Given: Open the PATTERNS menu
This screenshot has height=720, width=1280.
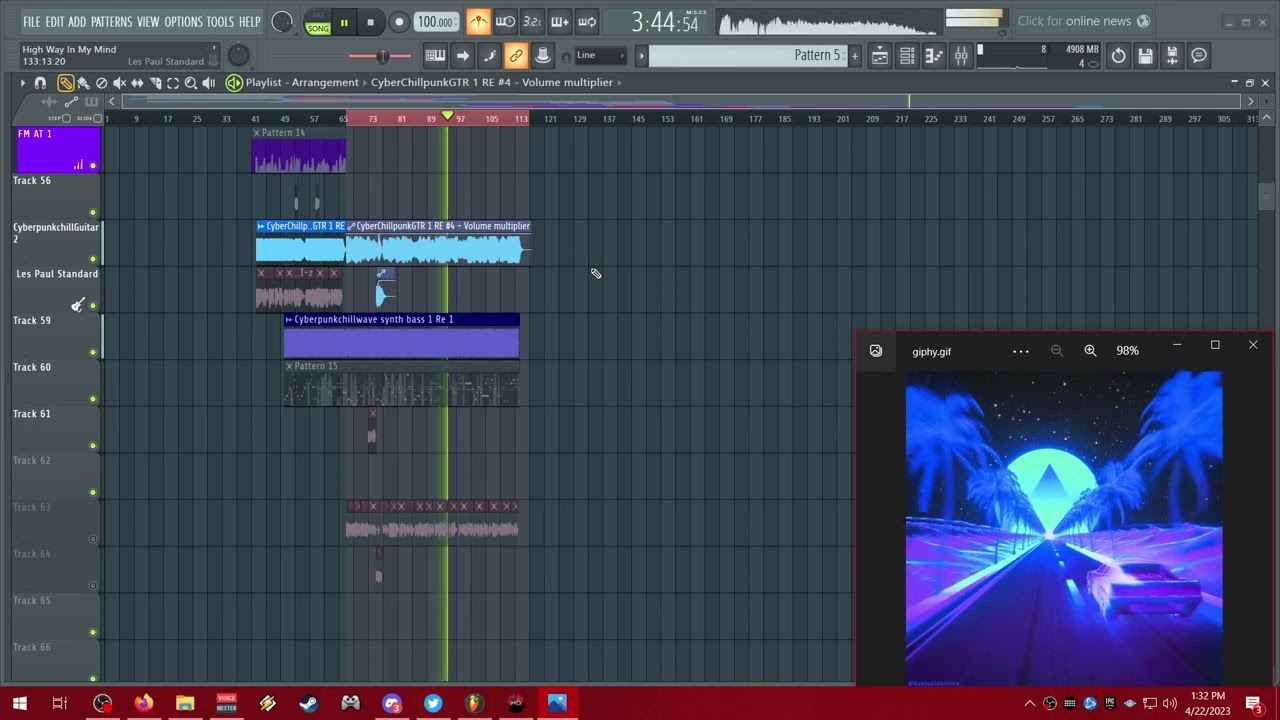Looking at the screenshot, I should (x=111, y=22).
